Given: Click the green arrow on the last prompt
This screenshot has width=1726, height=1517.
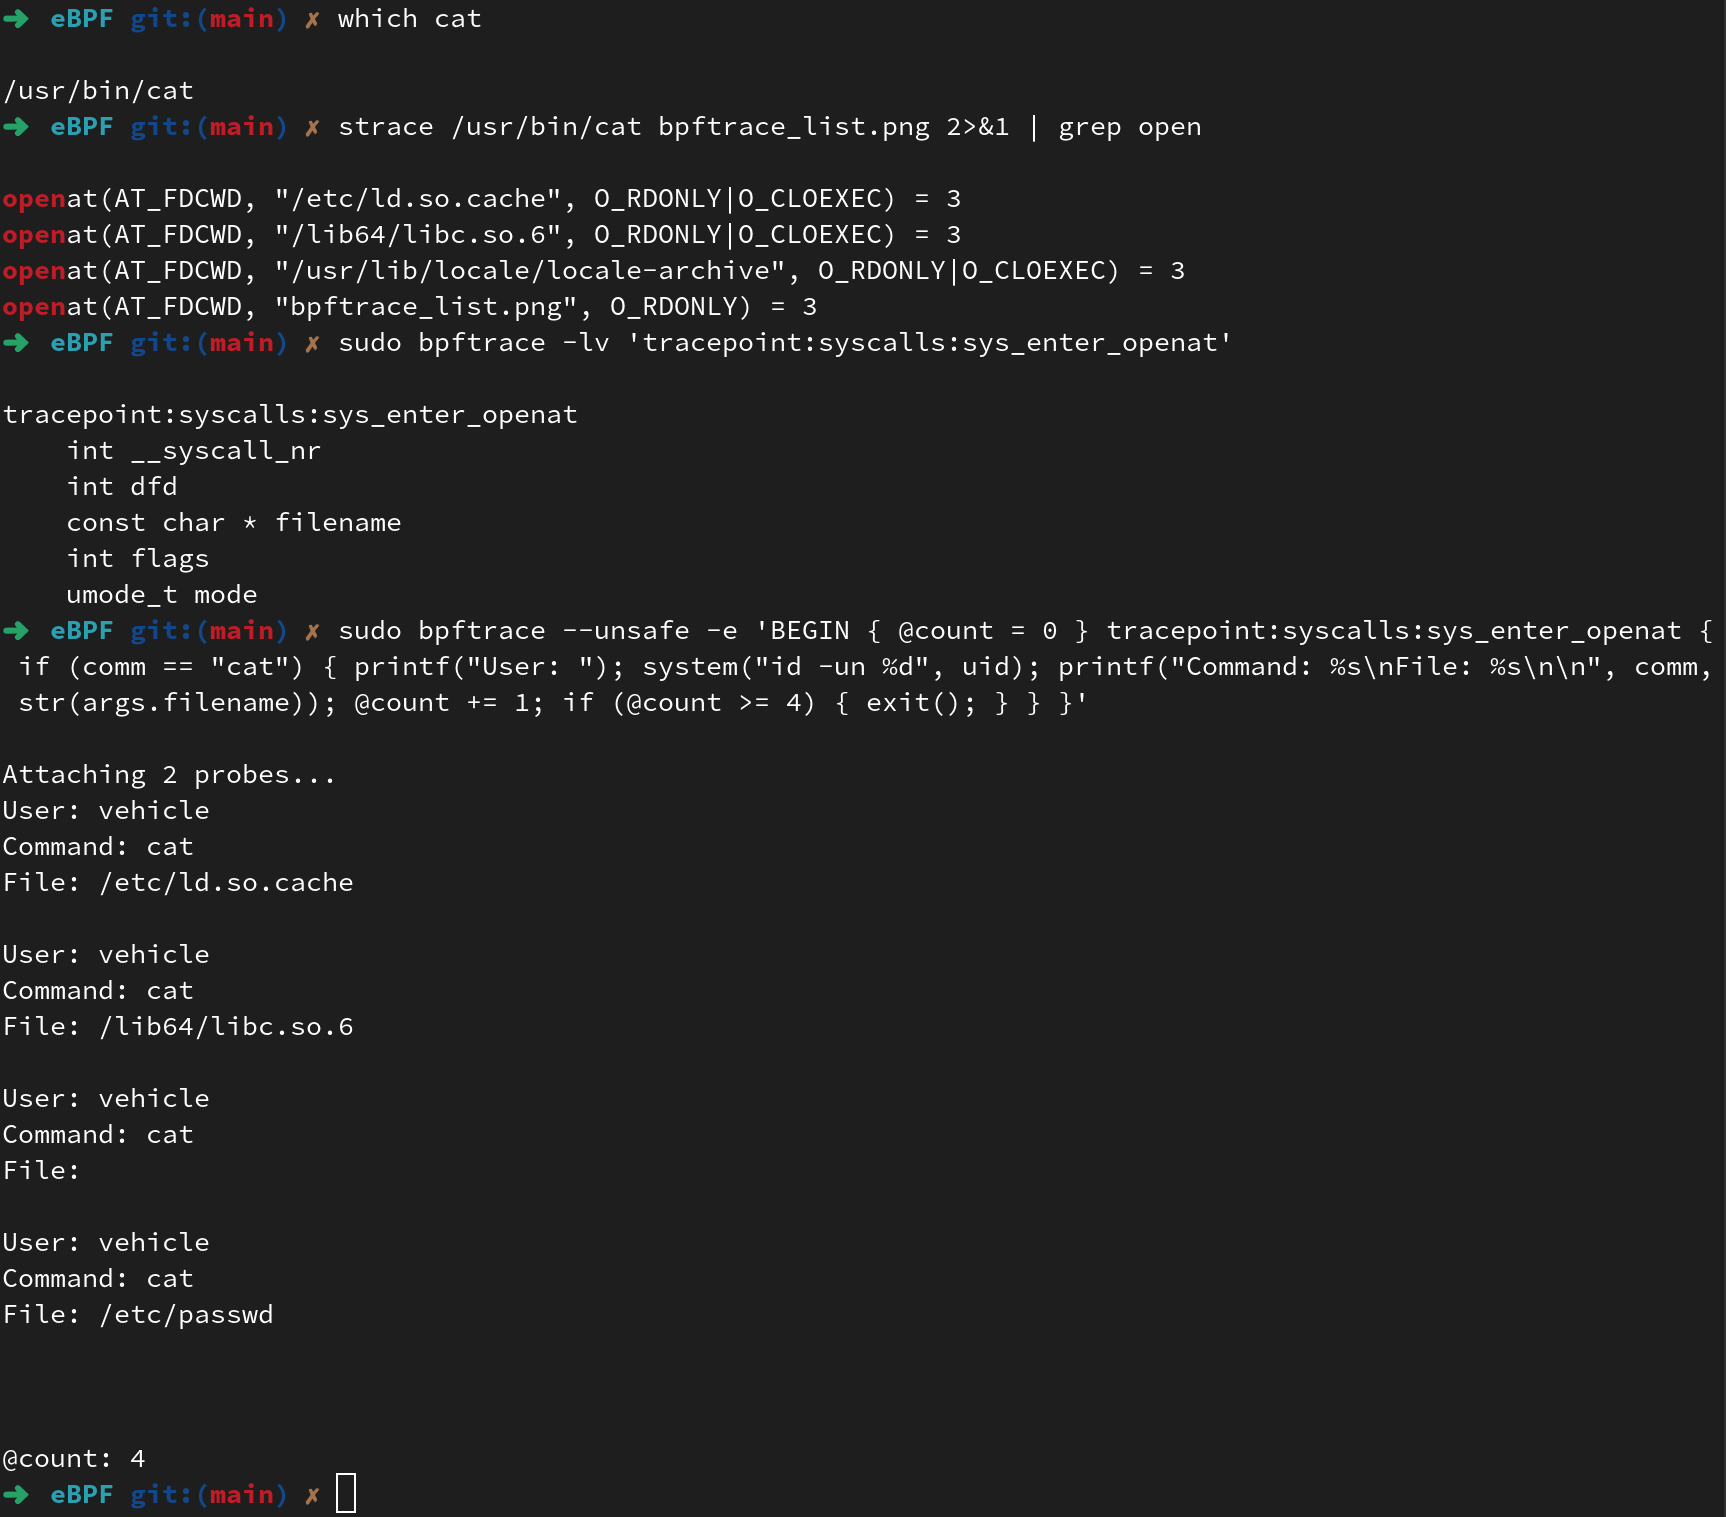Looking at the screenshot, I should click(16, 1495).
